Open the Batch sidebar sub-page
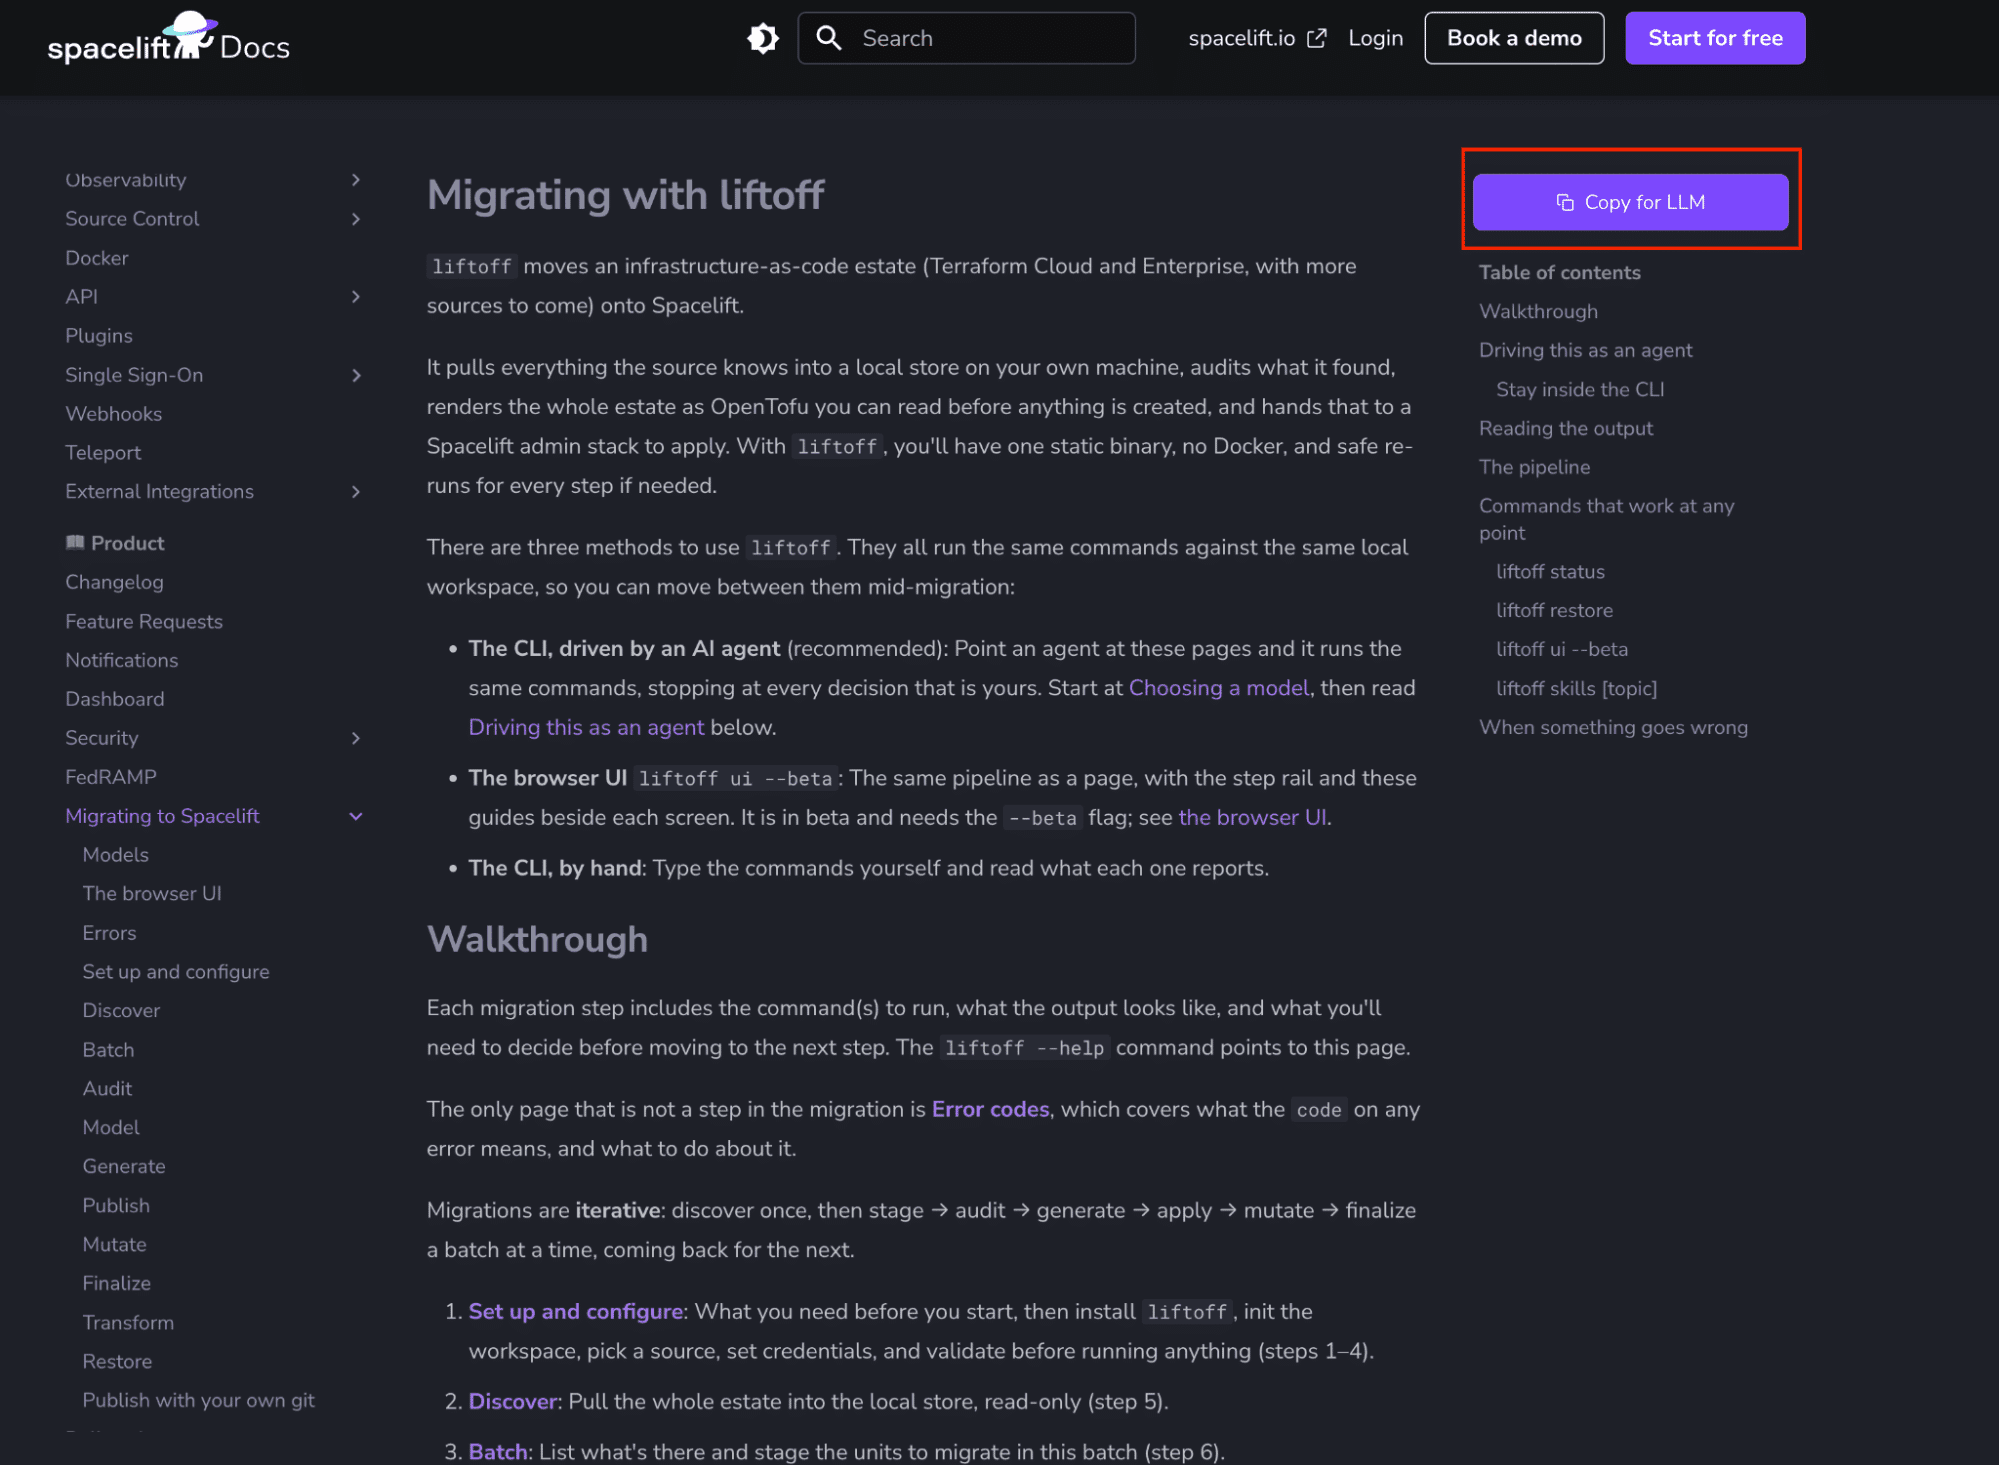This screenshot has height=1466, width=1999. [x=108, y=1050]
